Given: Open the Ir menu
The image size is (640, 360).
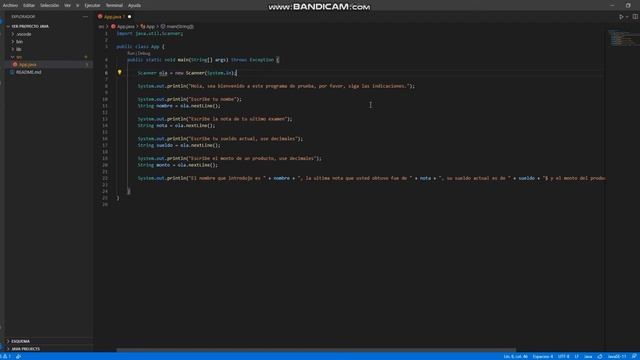Looking at the screenshot, I should [78, 5].
